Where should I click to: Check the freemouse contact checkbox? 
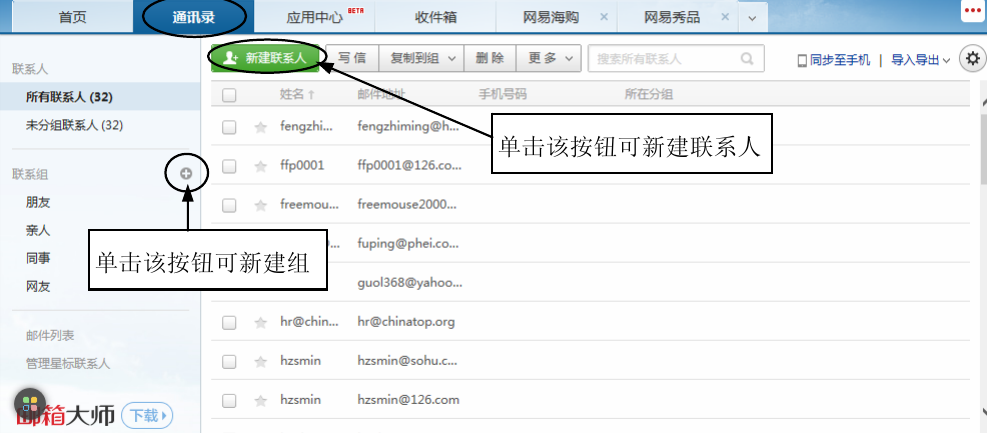(x=229, y=205)
